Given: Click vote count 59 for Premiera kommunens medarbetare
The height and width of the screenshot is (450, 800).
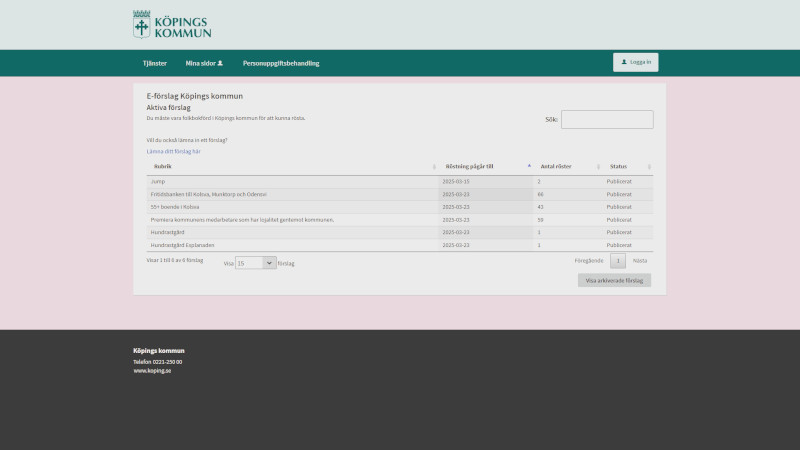Looking at the screenshot, I should click(x=540, y=220).
